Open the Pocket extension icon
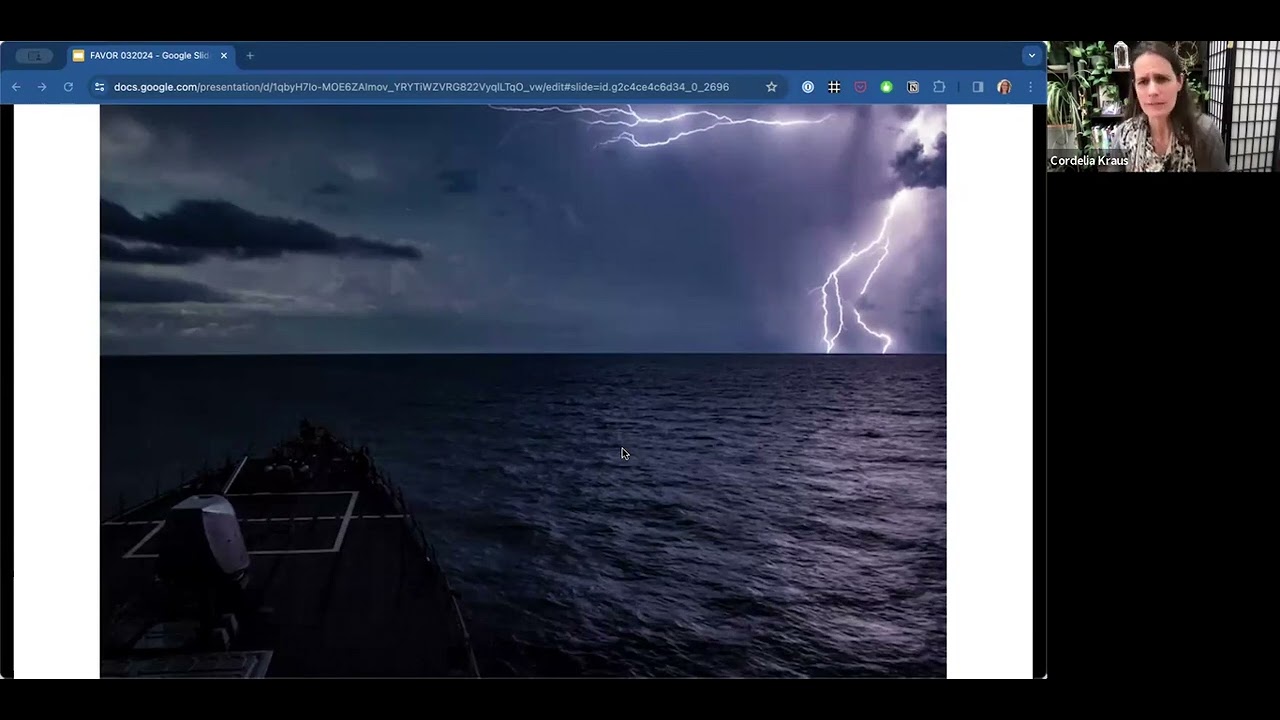This screenshot has width=1280, height=720. tap(860, 87)
